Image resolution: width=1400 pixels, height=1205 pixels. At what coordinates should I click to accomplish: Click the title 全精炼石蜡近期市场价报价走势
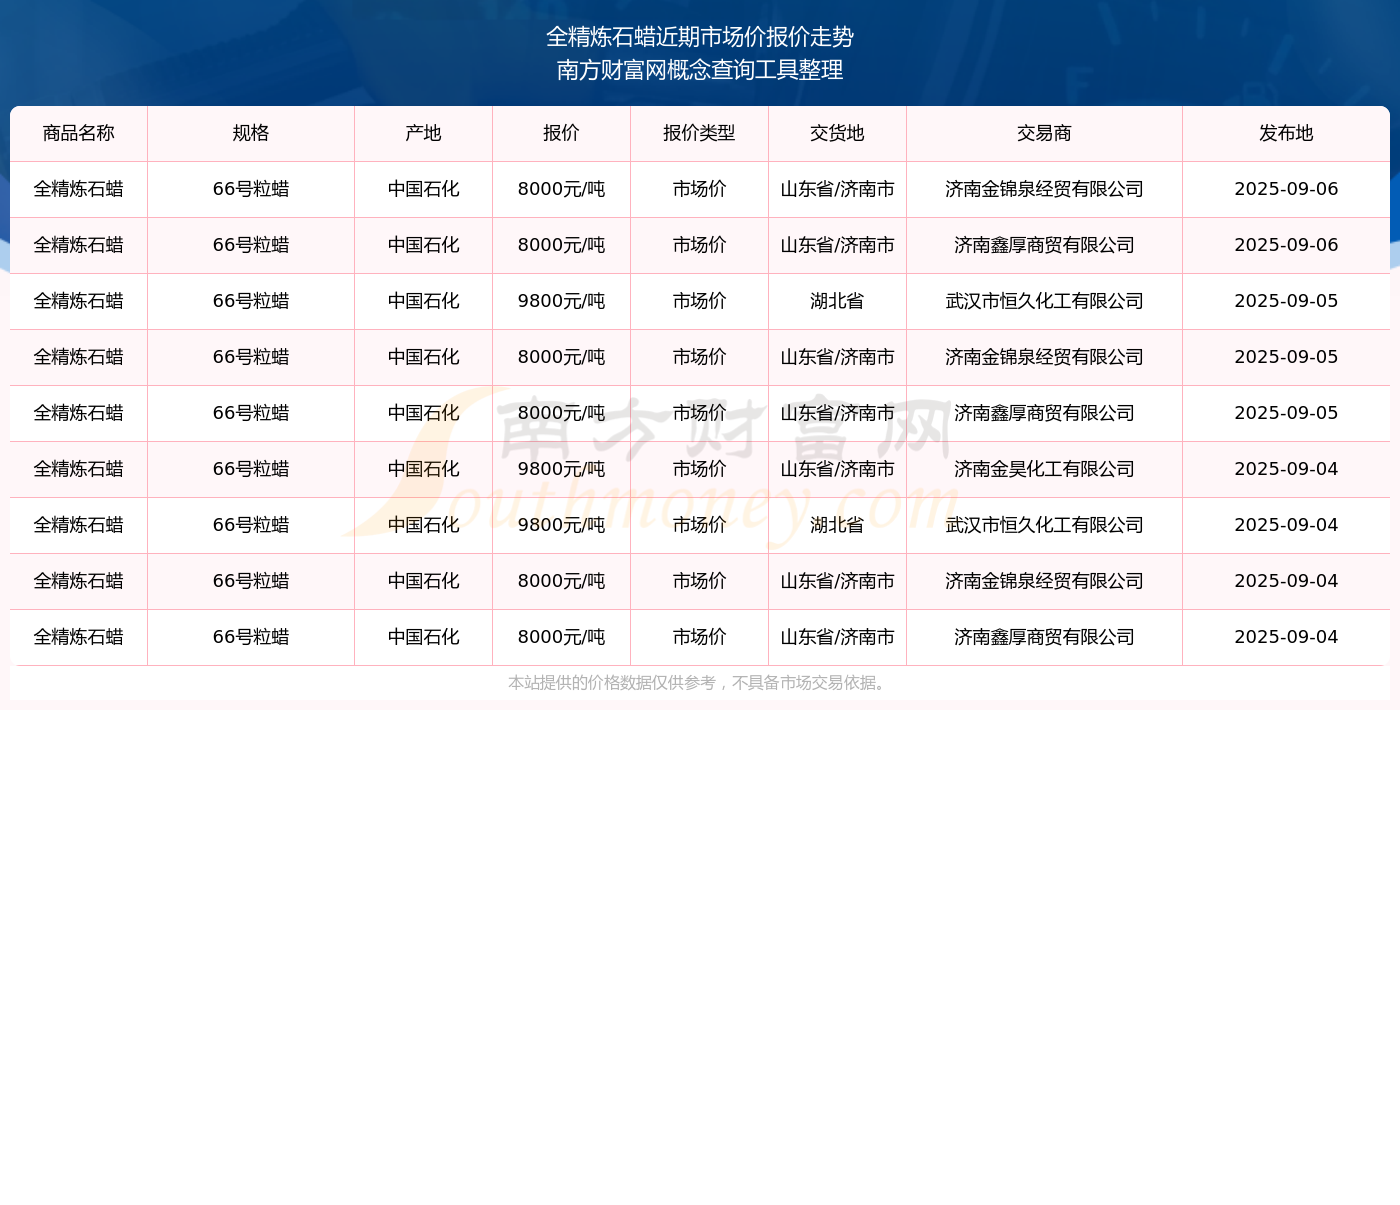coord(700,37)
